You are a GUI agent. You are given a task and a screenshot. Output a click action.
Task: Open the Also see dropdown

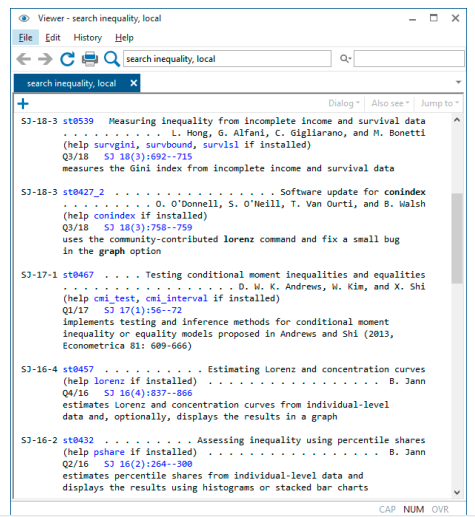(x=390, y=103)
